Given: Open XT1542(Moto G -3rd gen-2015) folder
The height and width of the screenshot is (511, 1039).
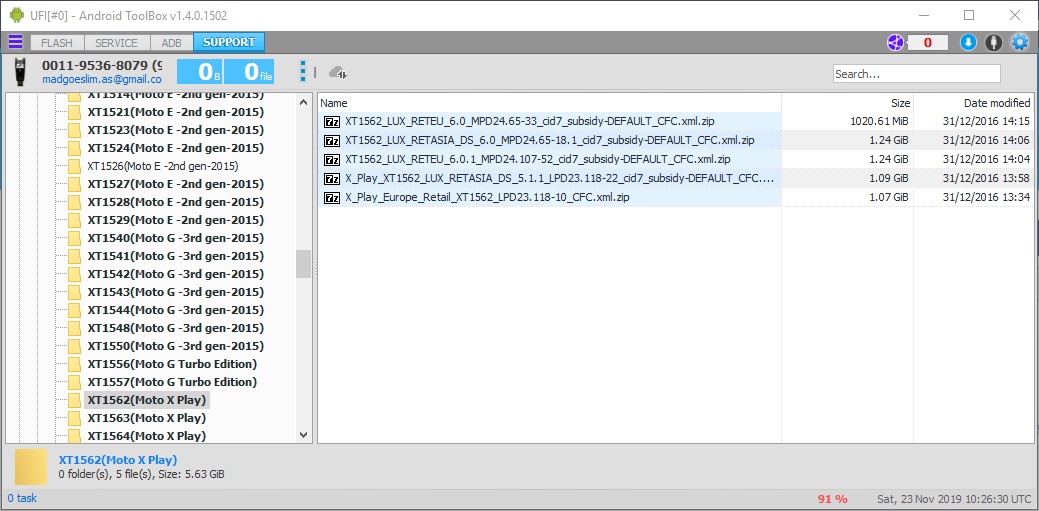Looking at the screenshot, I should [175, 274].
